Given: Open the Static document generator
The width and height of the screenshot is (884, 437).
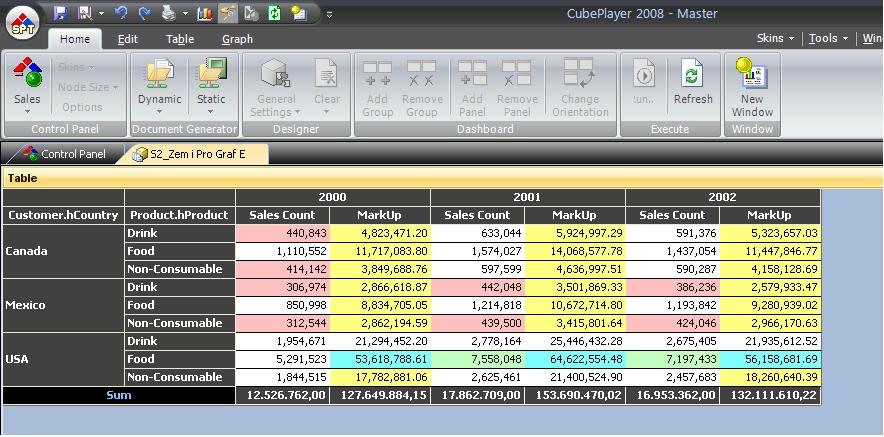Looking at the screenshot, I should pos(211,85).
